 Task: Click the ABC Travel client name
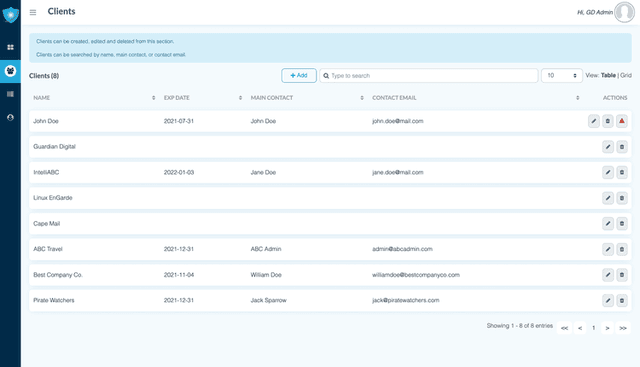[48, 249]
